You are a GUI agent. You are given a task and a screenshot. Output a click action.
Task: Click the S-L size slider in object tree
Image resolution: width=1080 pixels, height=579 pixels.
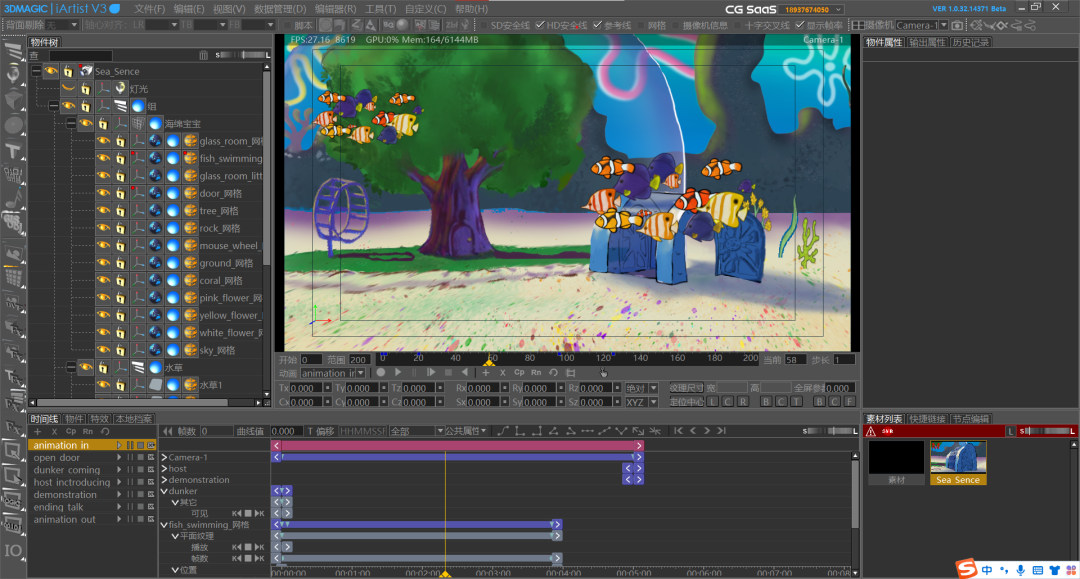tap(242, 55)
